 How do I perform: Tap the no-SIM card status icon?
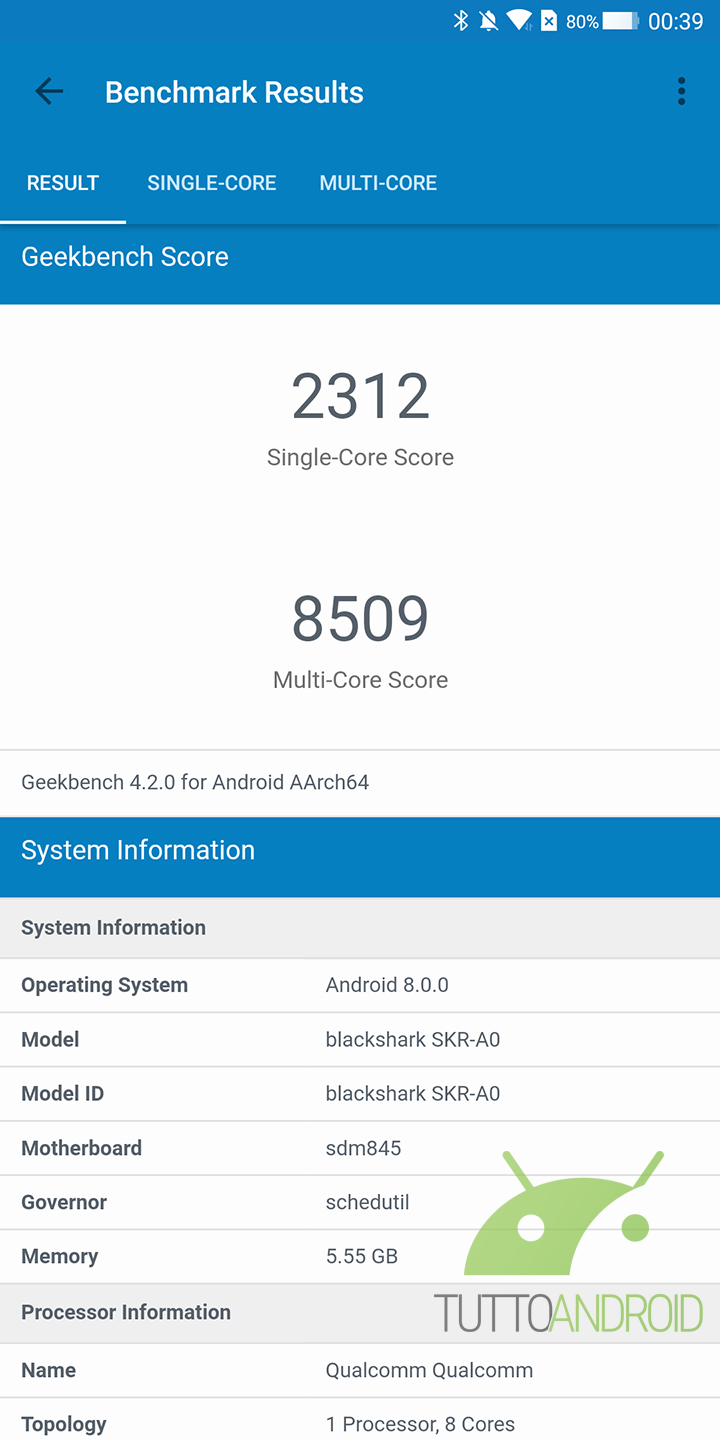549,21
